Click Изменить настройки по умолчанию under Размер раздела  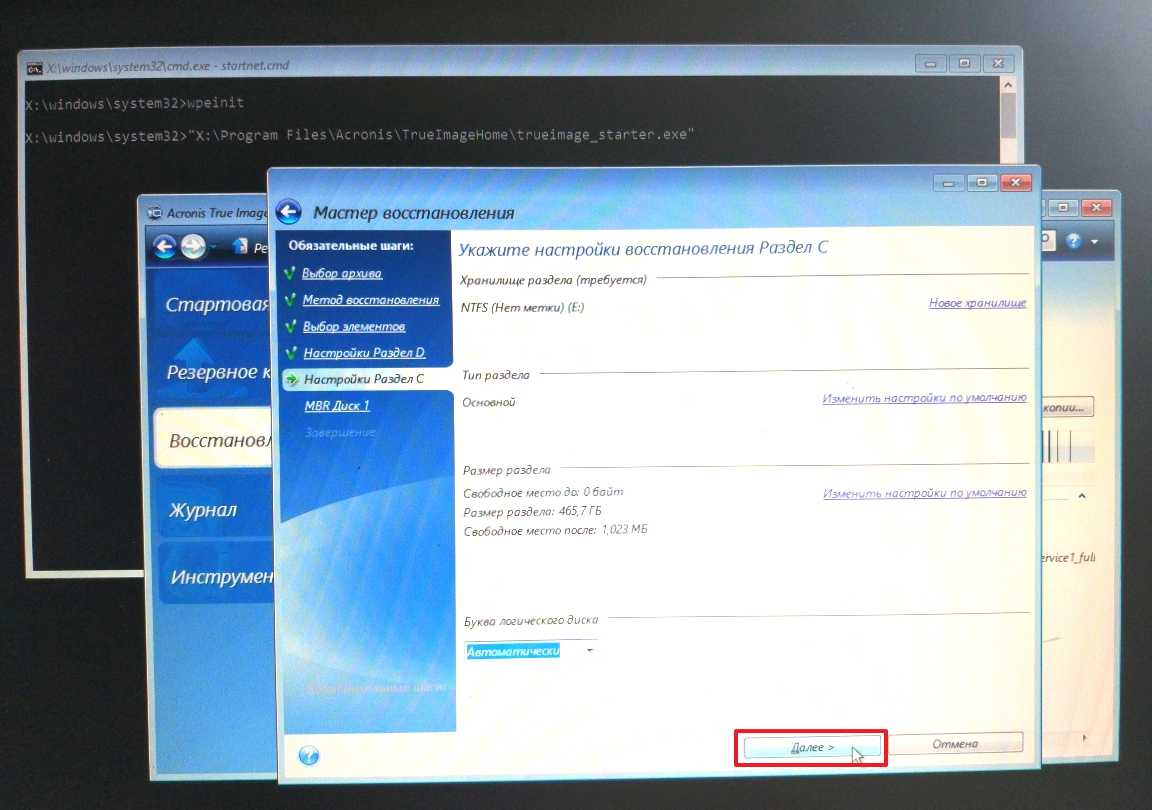tap(924, 492)
